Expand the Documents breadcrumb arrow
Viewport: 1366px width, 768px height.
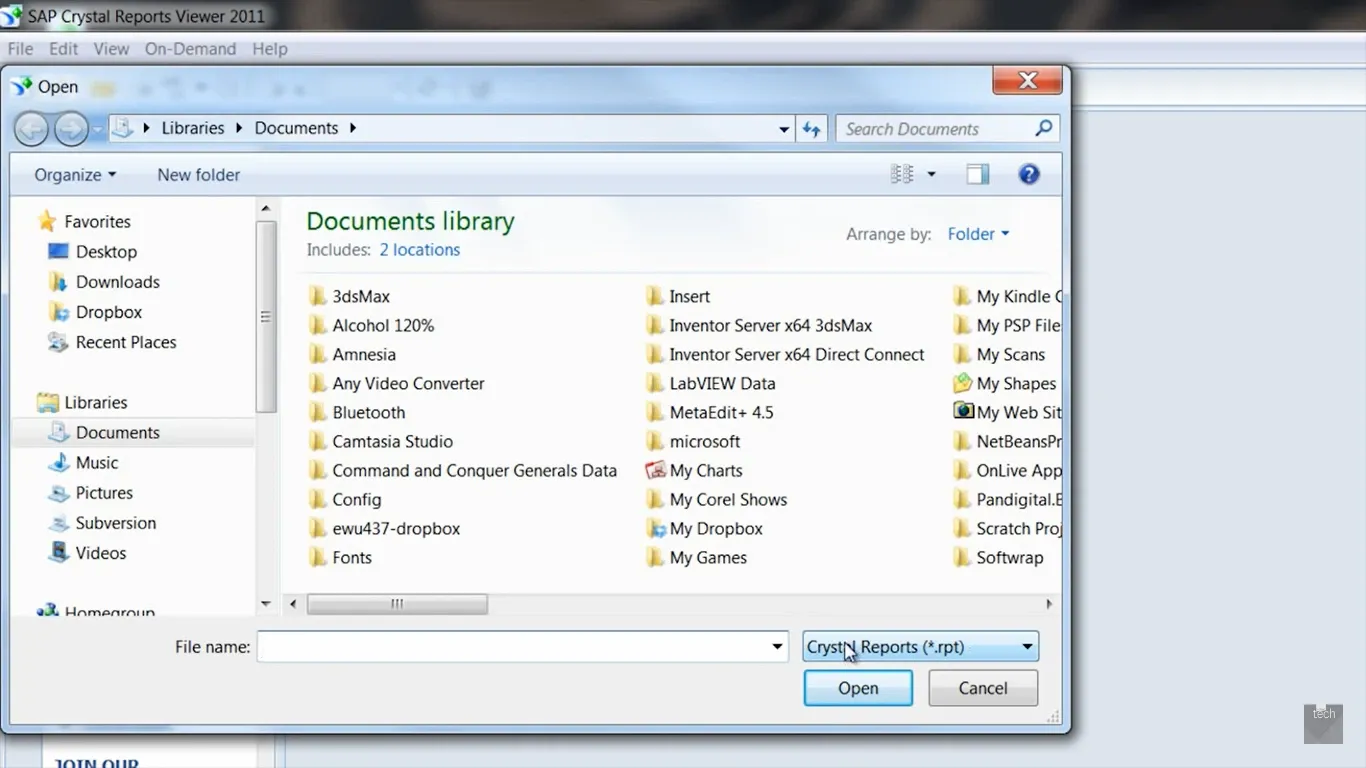[x=353, y=128]
